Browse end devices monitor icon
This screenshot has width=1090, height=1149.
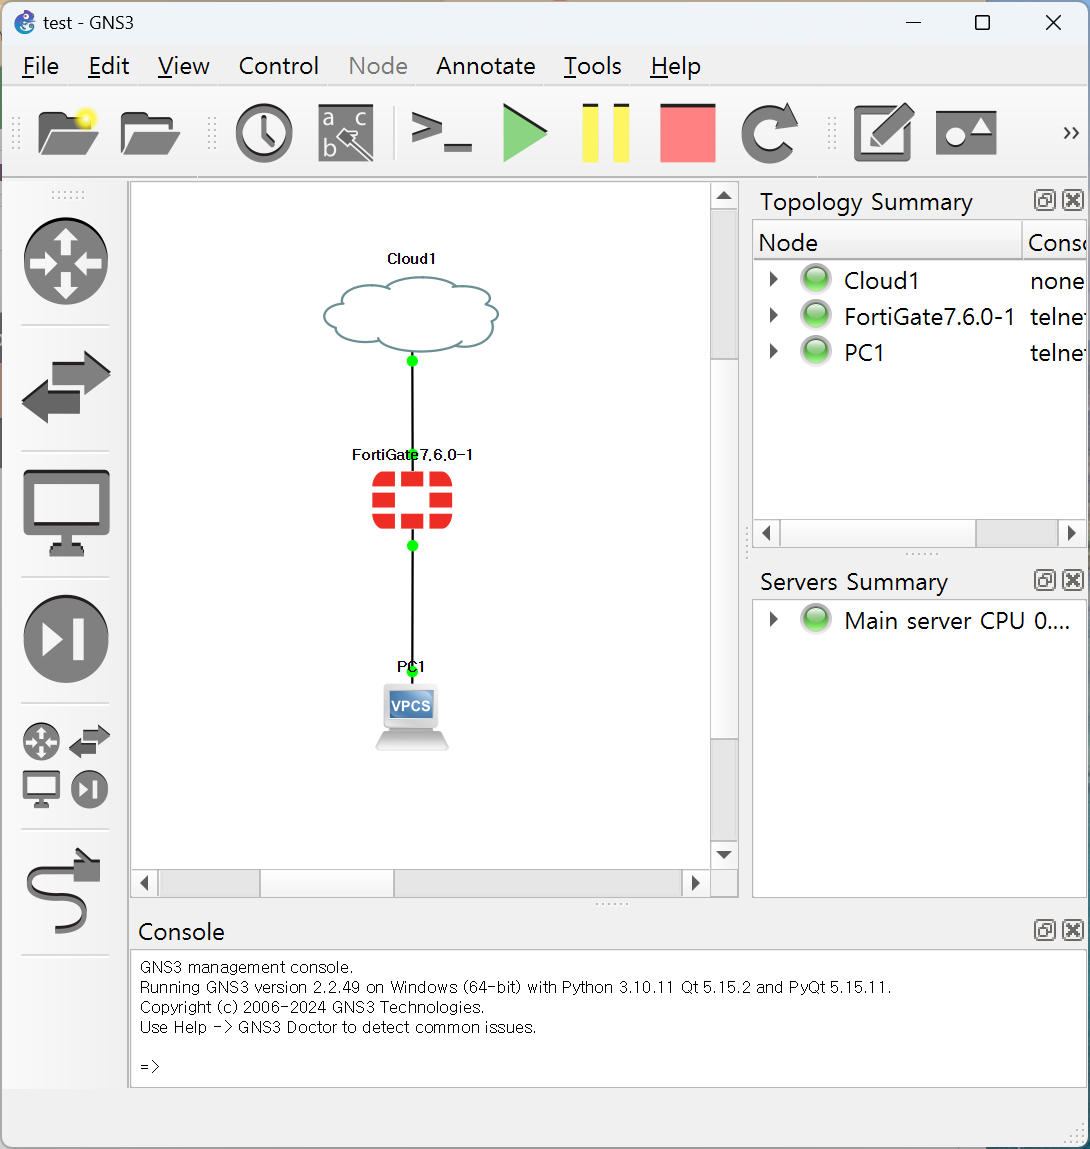pyautogui.click(x=66, y=513)
